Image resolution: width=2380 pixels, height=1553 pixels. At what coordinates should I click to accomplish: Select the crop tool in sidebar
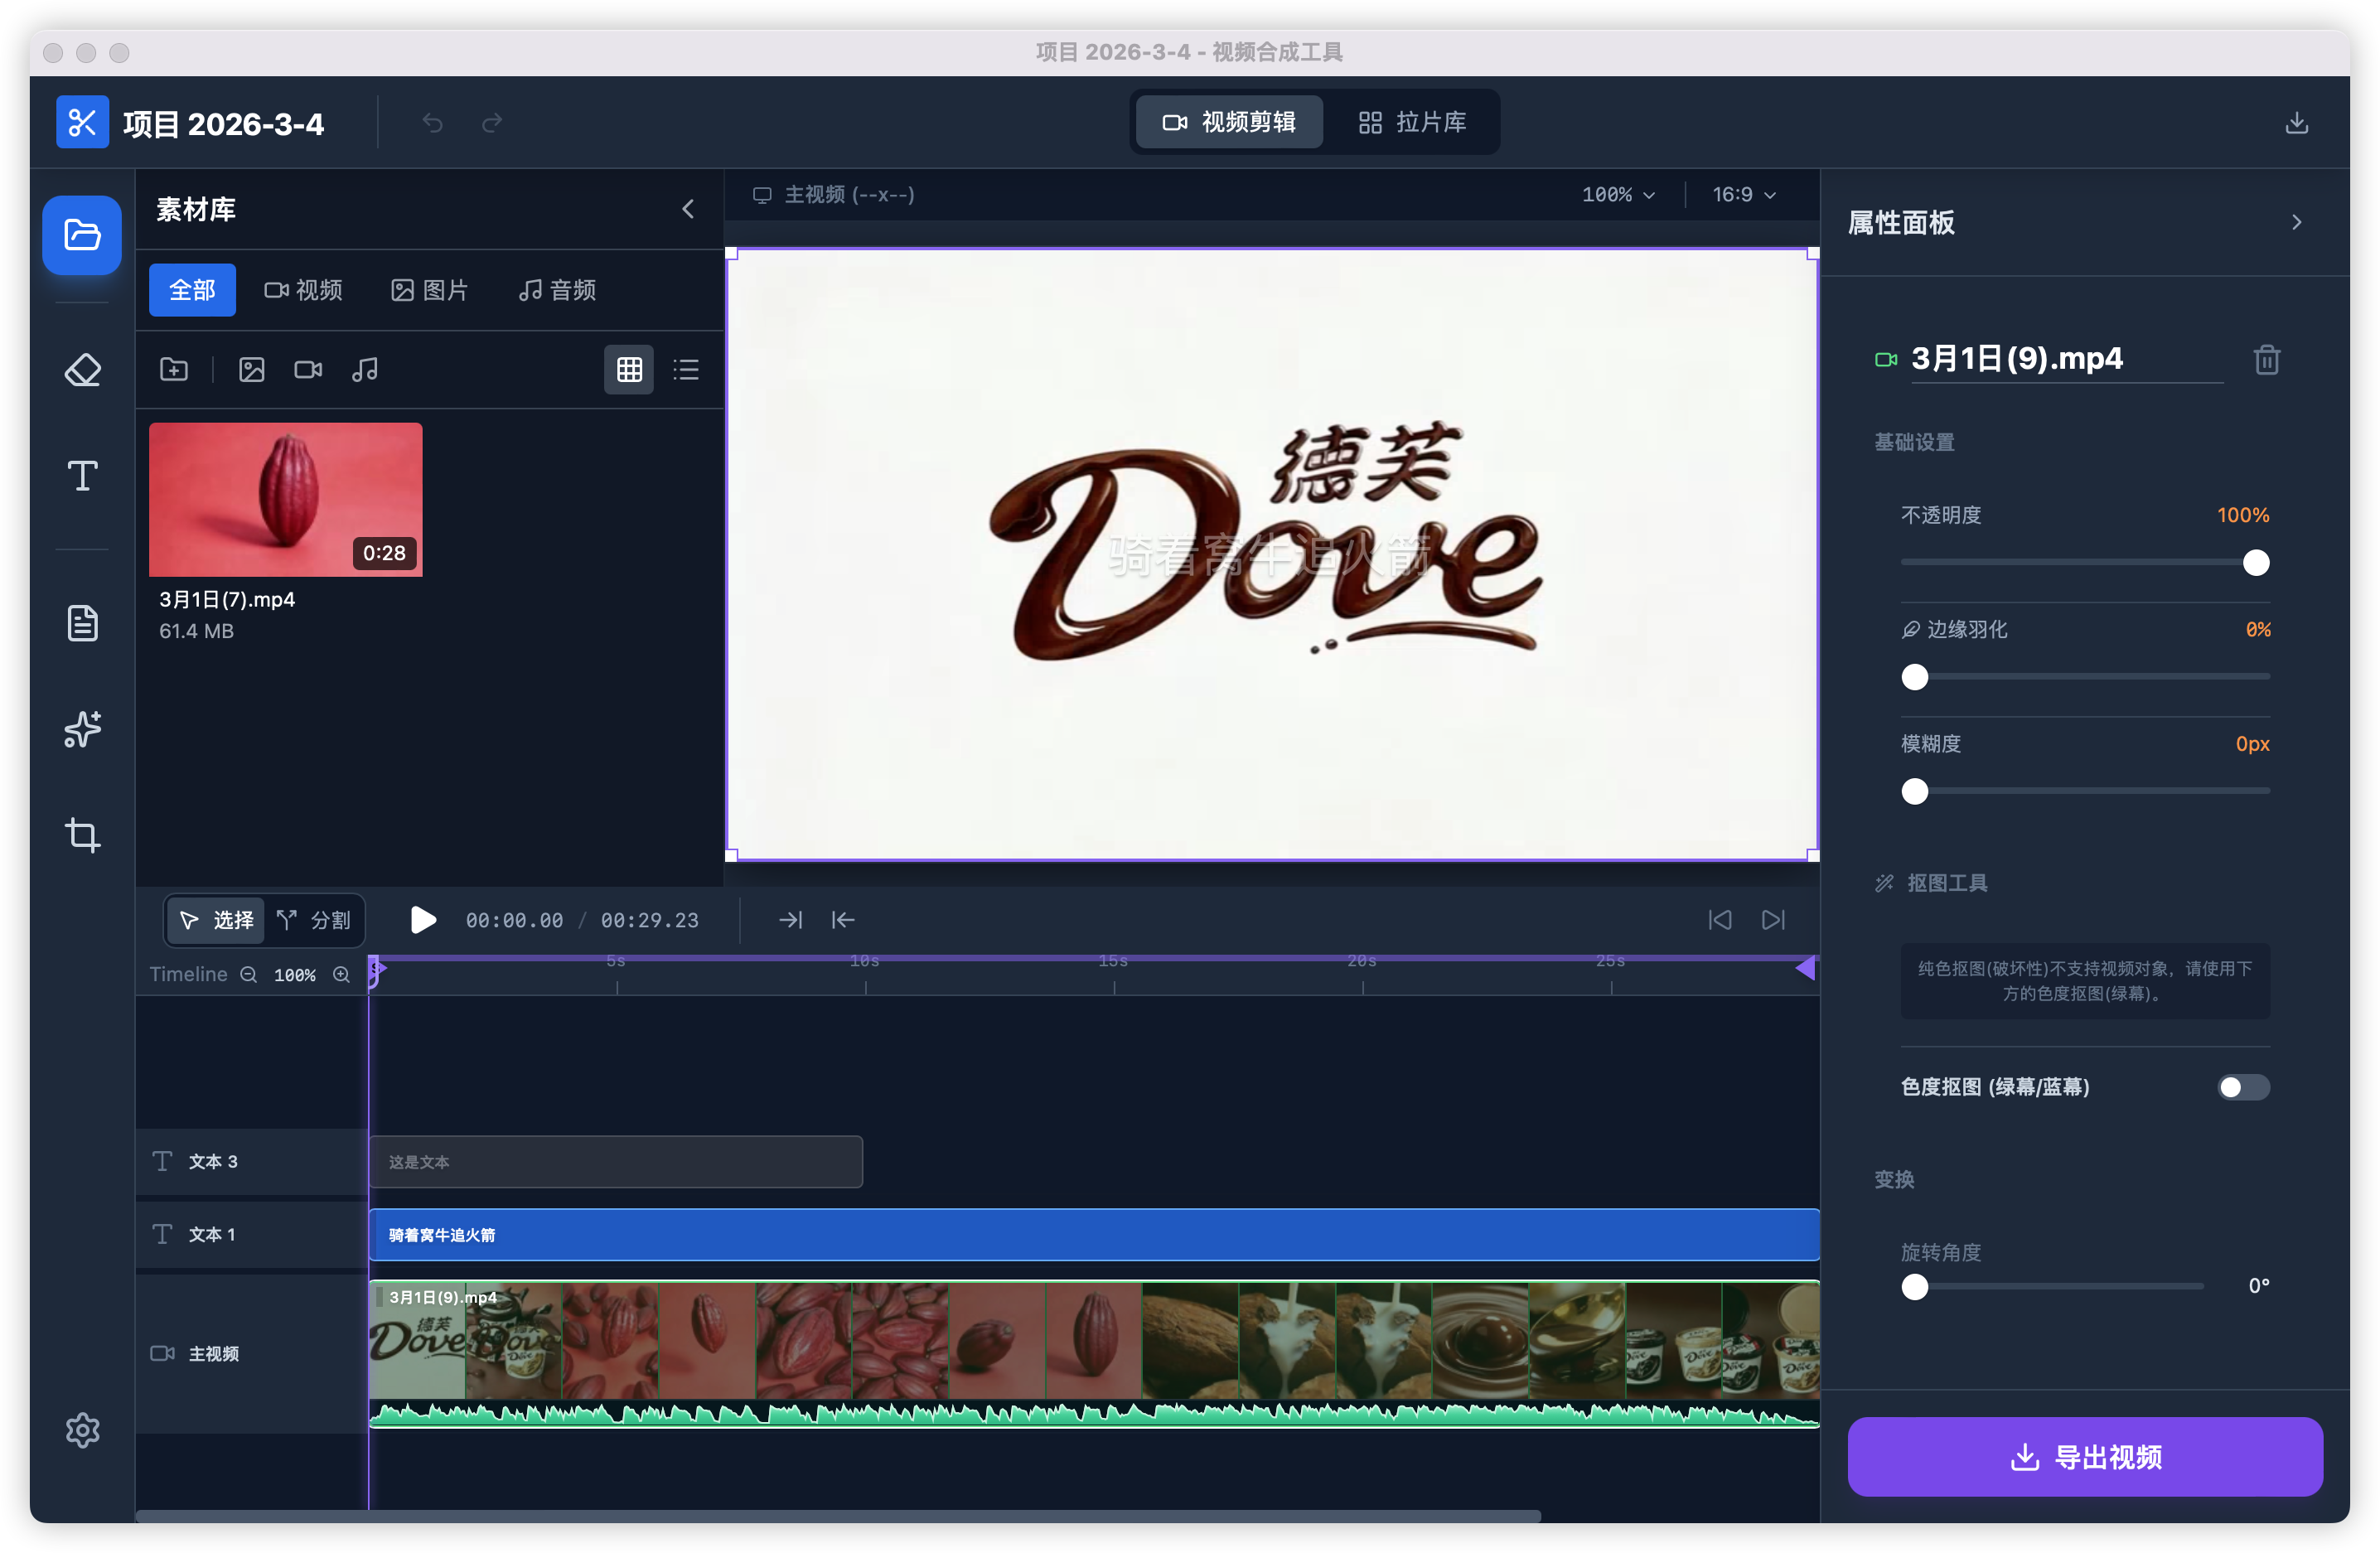pos(82,835)
